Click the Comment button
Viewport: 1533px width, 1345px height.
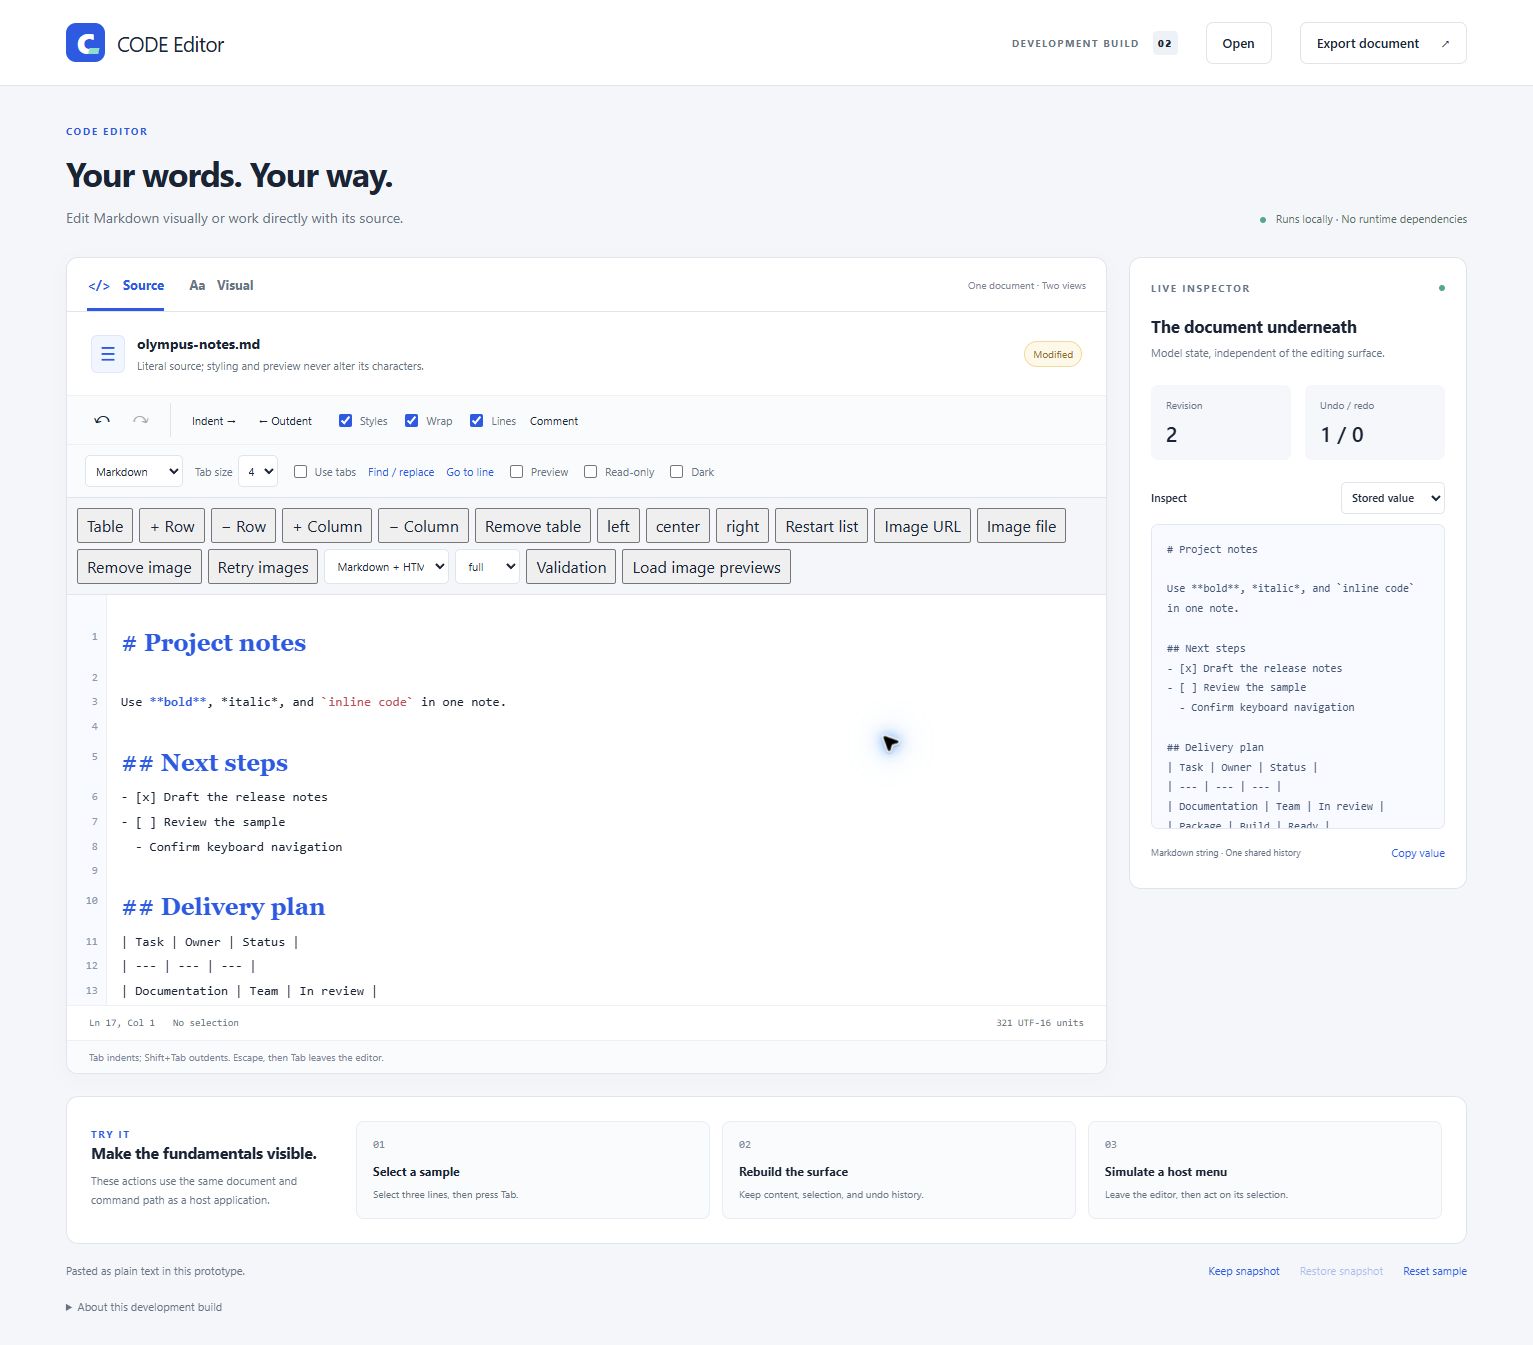[x=554, y=421]
